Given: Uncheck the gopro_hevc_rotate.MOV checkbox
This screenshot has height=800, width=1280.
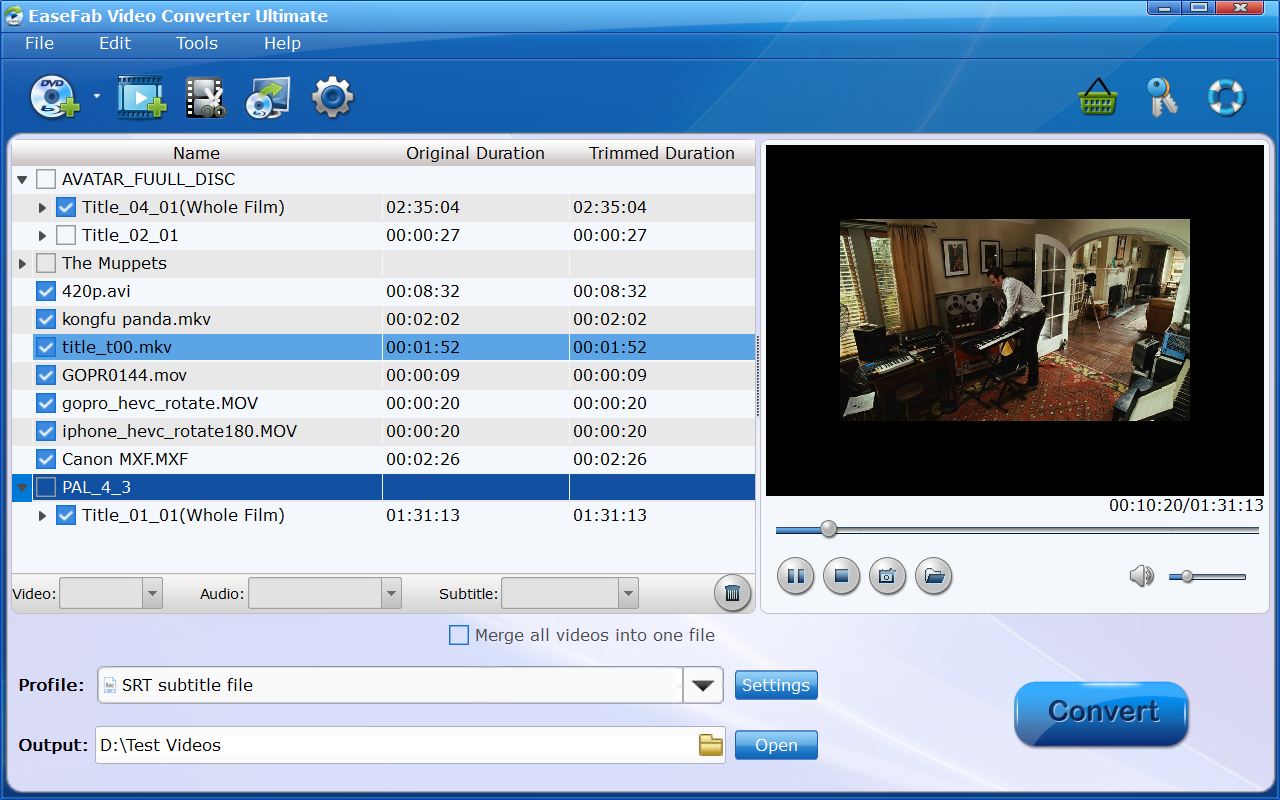Looking at the screenshot, I should (46, 403).
